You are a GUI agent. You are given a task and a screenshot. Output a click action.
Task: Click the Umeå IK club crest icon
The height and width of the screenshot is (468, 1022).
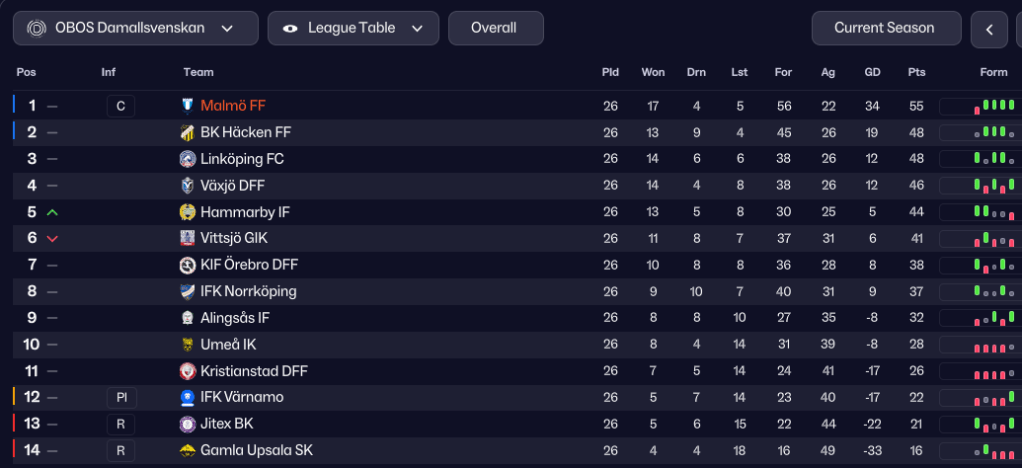pyautogui.click(x=187, y=344)
